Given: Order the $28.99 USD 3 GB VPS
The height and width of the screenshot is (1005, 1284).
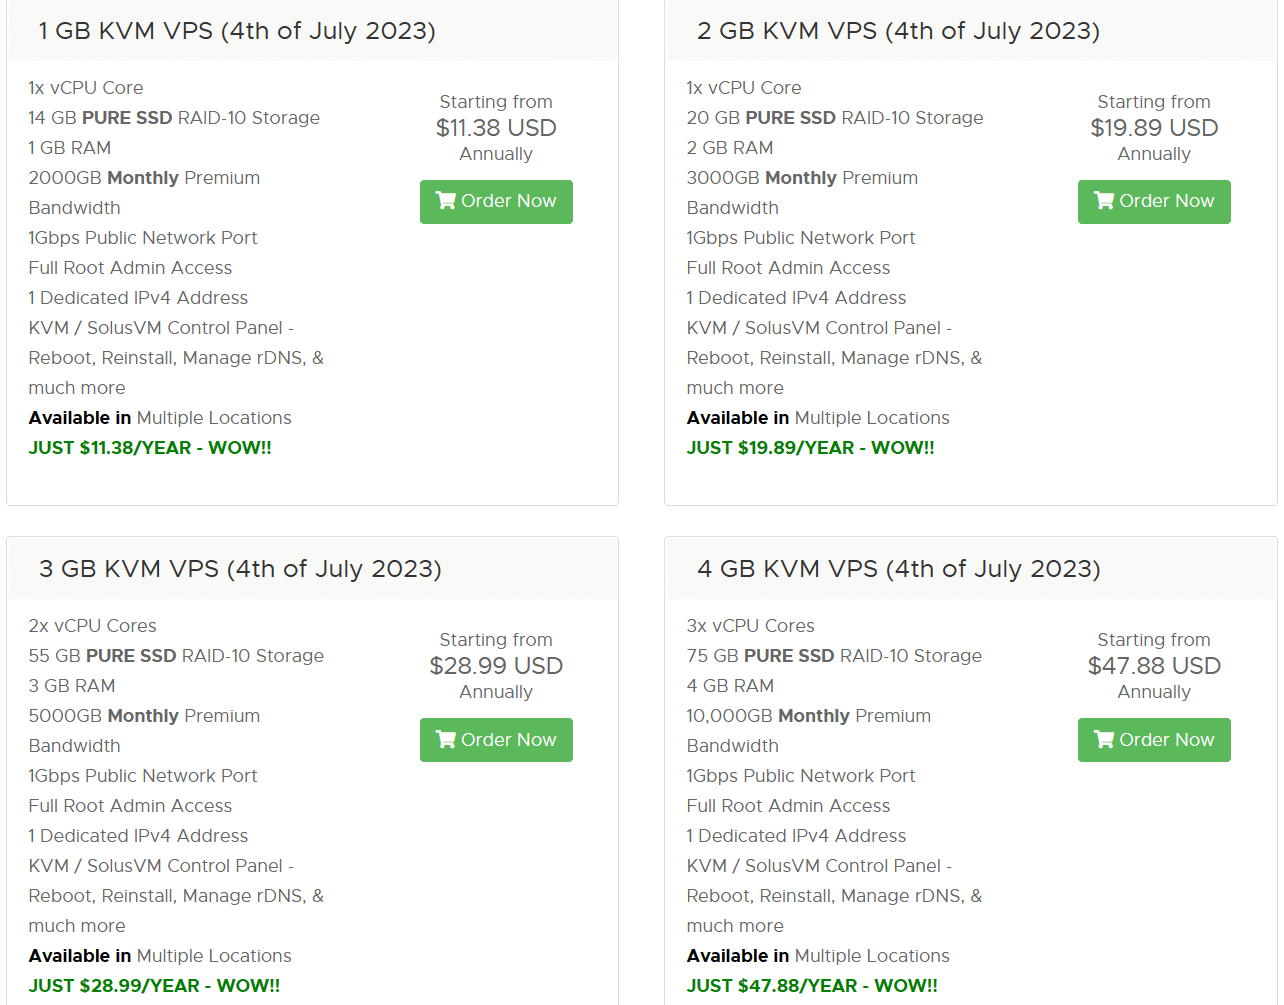Looking at the screenshot, I should click(x=496, y=740).
